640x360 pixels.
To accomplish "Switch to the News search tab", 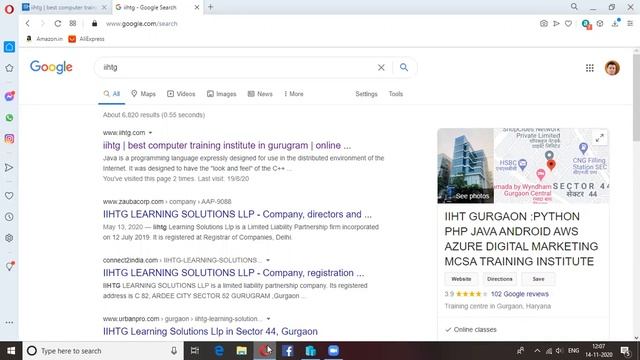I will [260, 94].
